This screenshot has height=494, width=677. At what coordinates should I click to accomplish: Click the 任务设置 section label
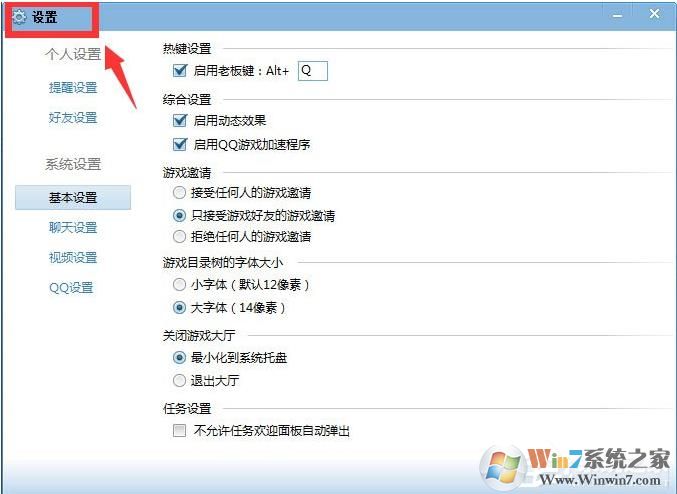pyautogui.click(x=187, y=408)
